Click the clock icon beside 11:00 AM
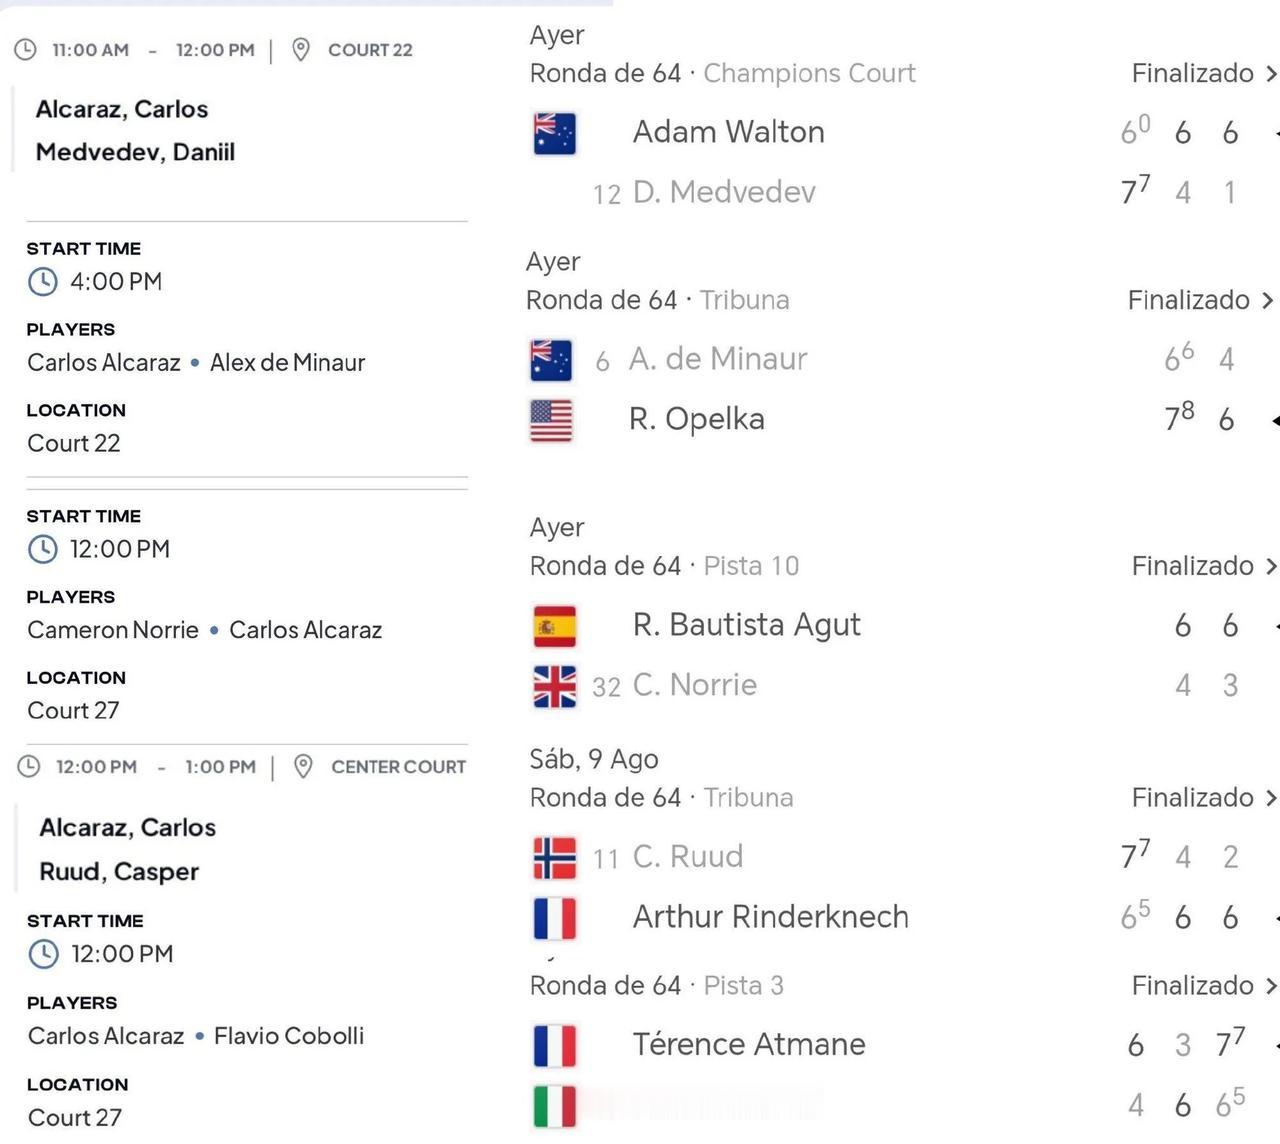 [26, 50]
